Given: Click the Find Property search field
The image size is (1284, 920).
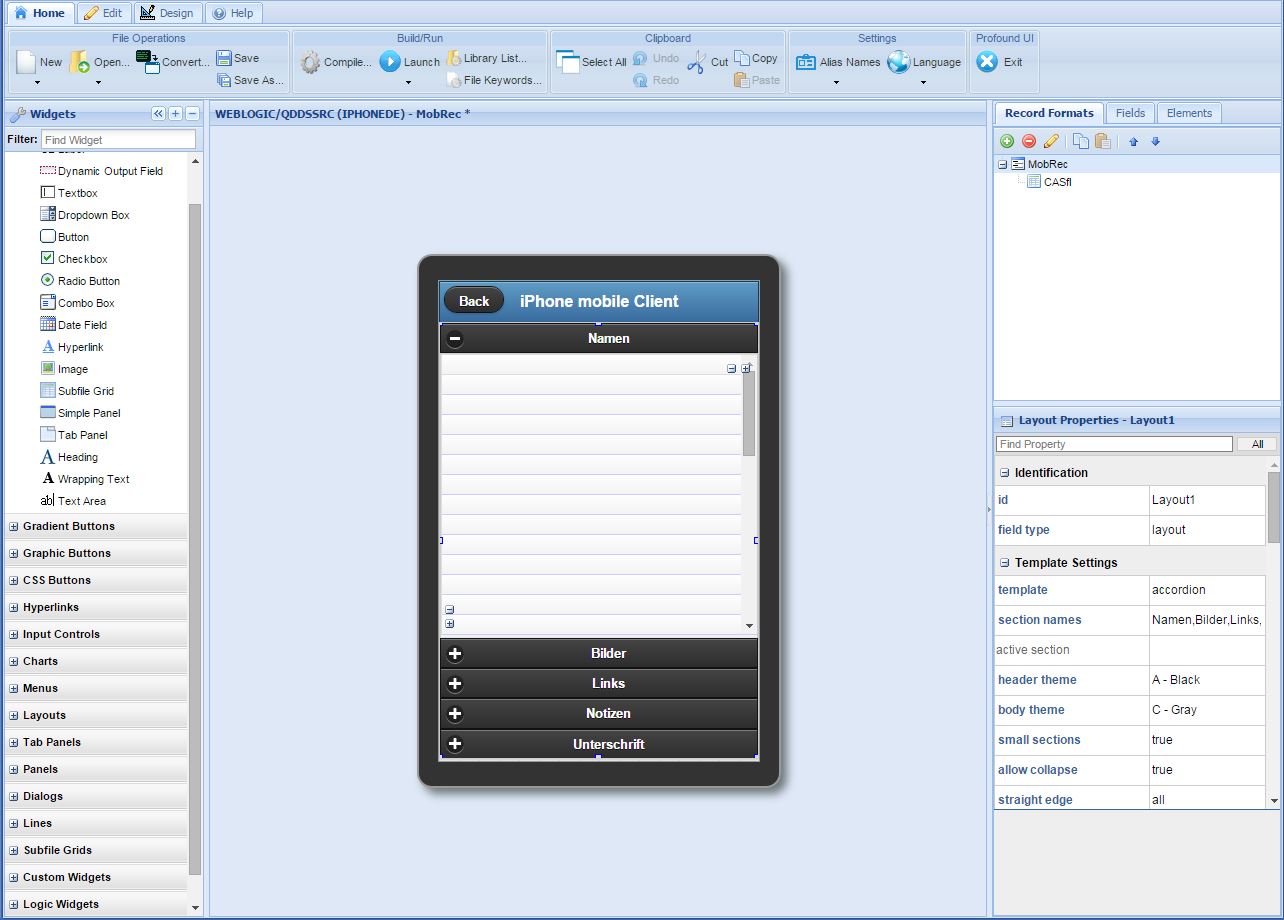Looking at the screenshot, I should [x=1114, y=444].
